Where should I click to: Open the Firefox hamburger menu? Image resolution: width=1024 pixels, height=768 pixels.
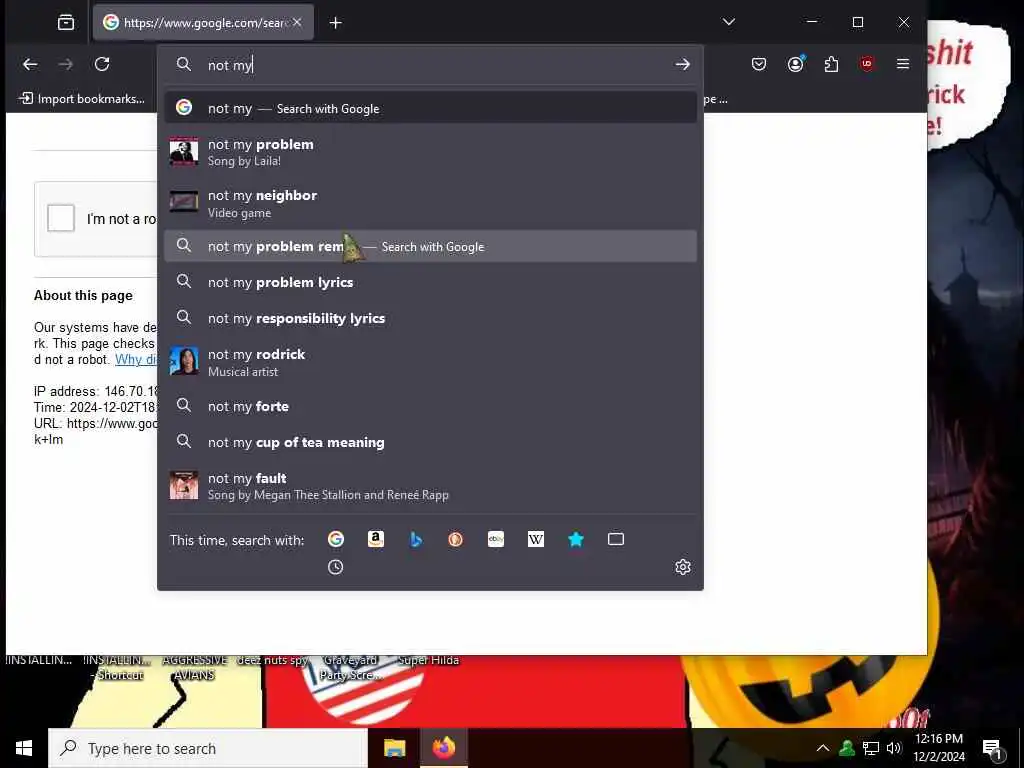tap(903, 64)
